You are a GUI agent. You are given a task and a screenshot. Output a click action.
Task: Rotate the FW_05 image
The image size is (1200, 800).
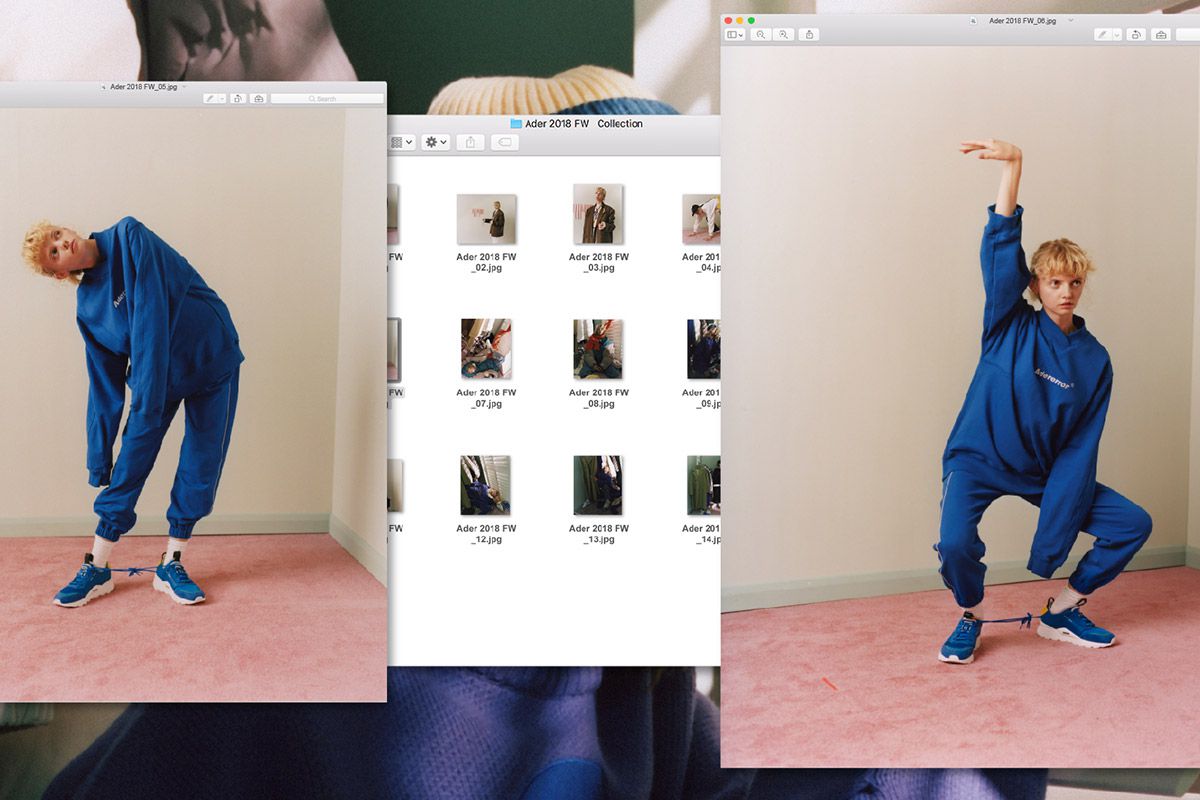click(x=238, y=99)
